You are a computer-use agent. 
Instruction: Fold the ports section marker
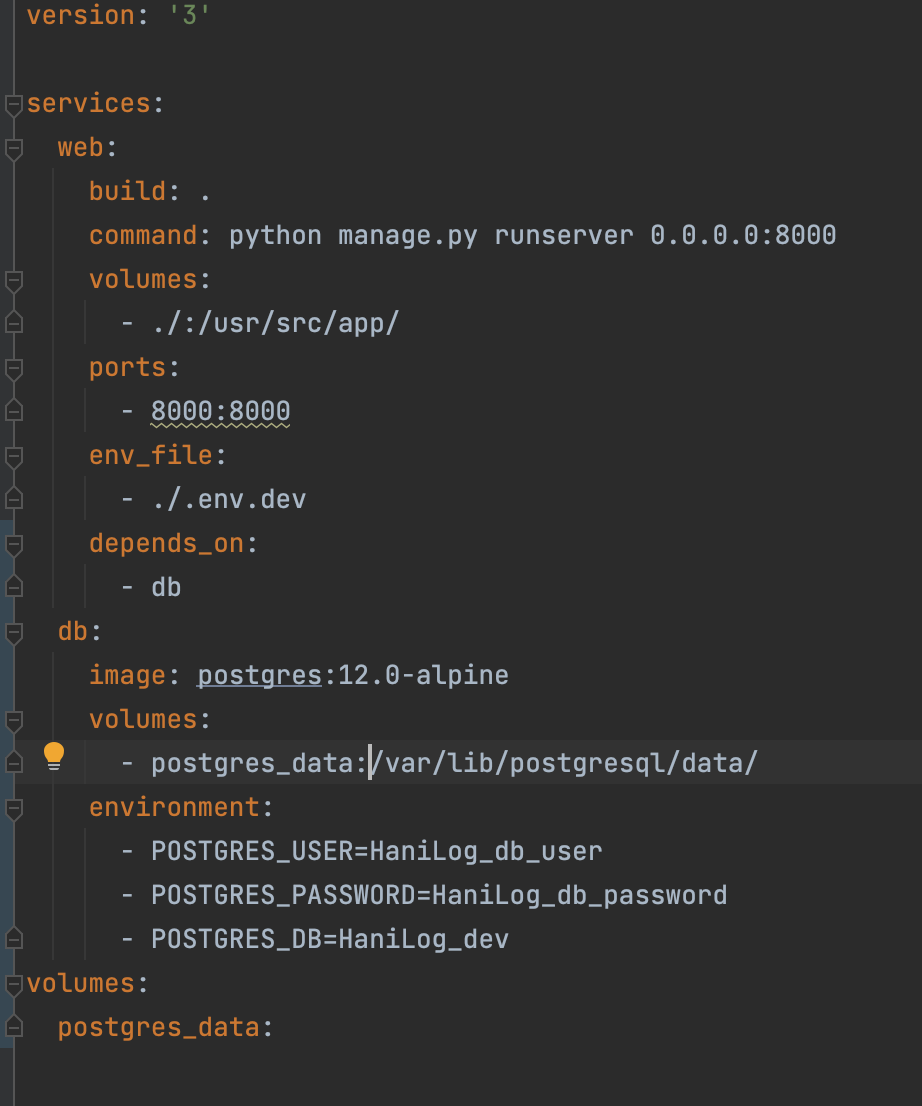click(13, 369)
